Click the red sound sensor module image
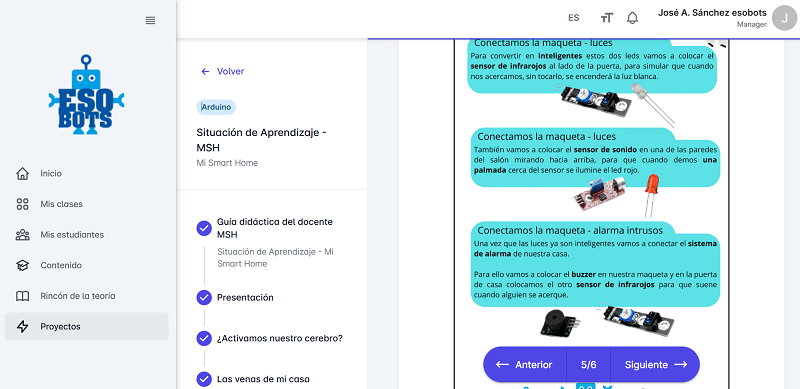The height and width of the screenshot is (389, 800). point(600,193)
